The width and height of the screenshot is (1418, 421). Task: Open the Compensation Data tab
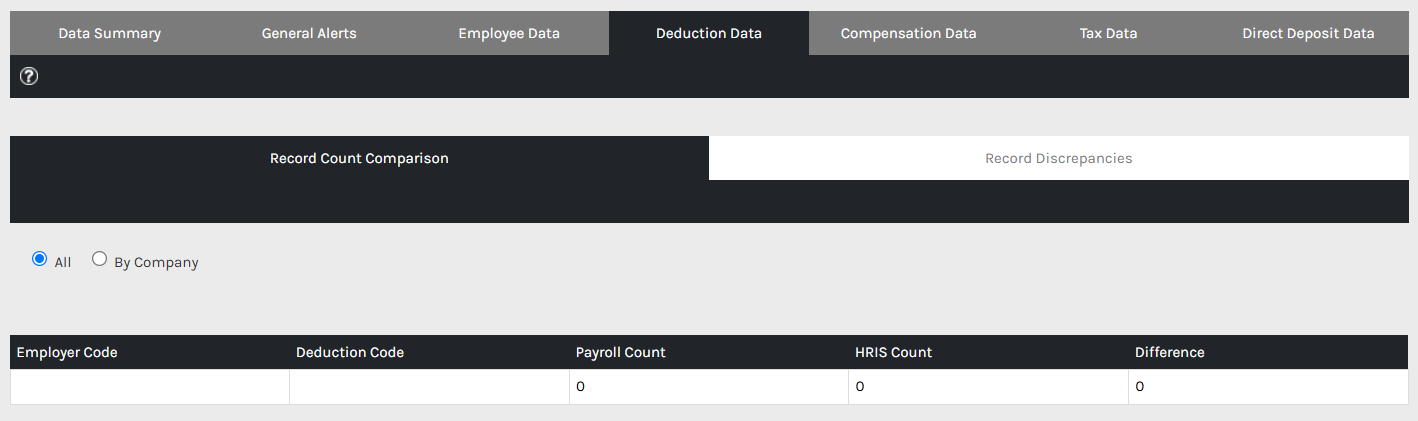(x=908, y=33)
